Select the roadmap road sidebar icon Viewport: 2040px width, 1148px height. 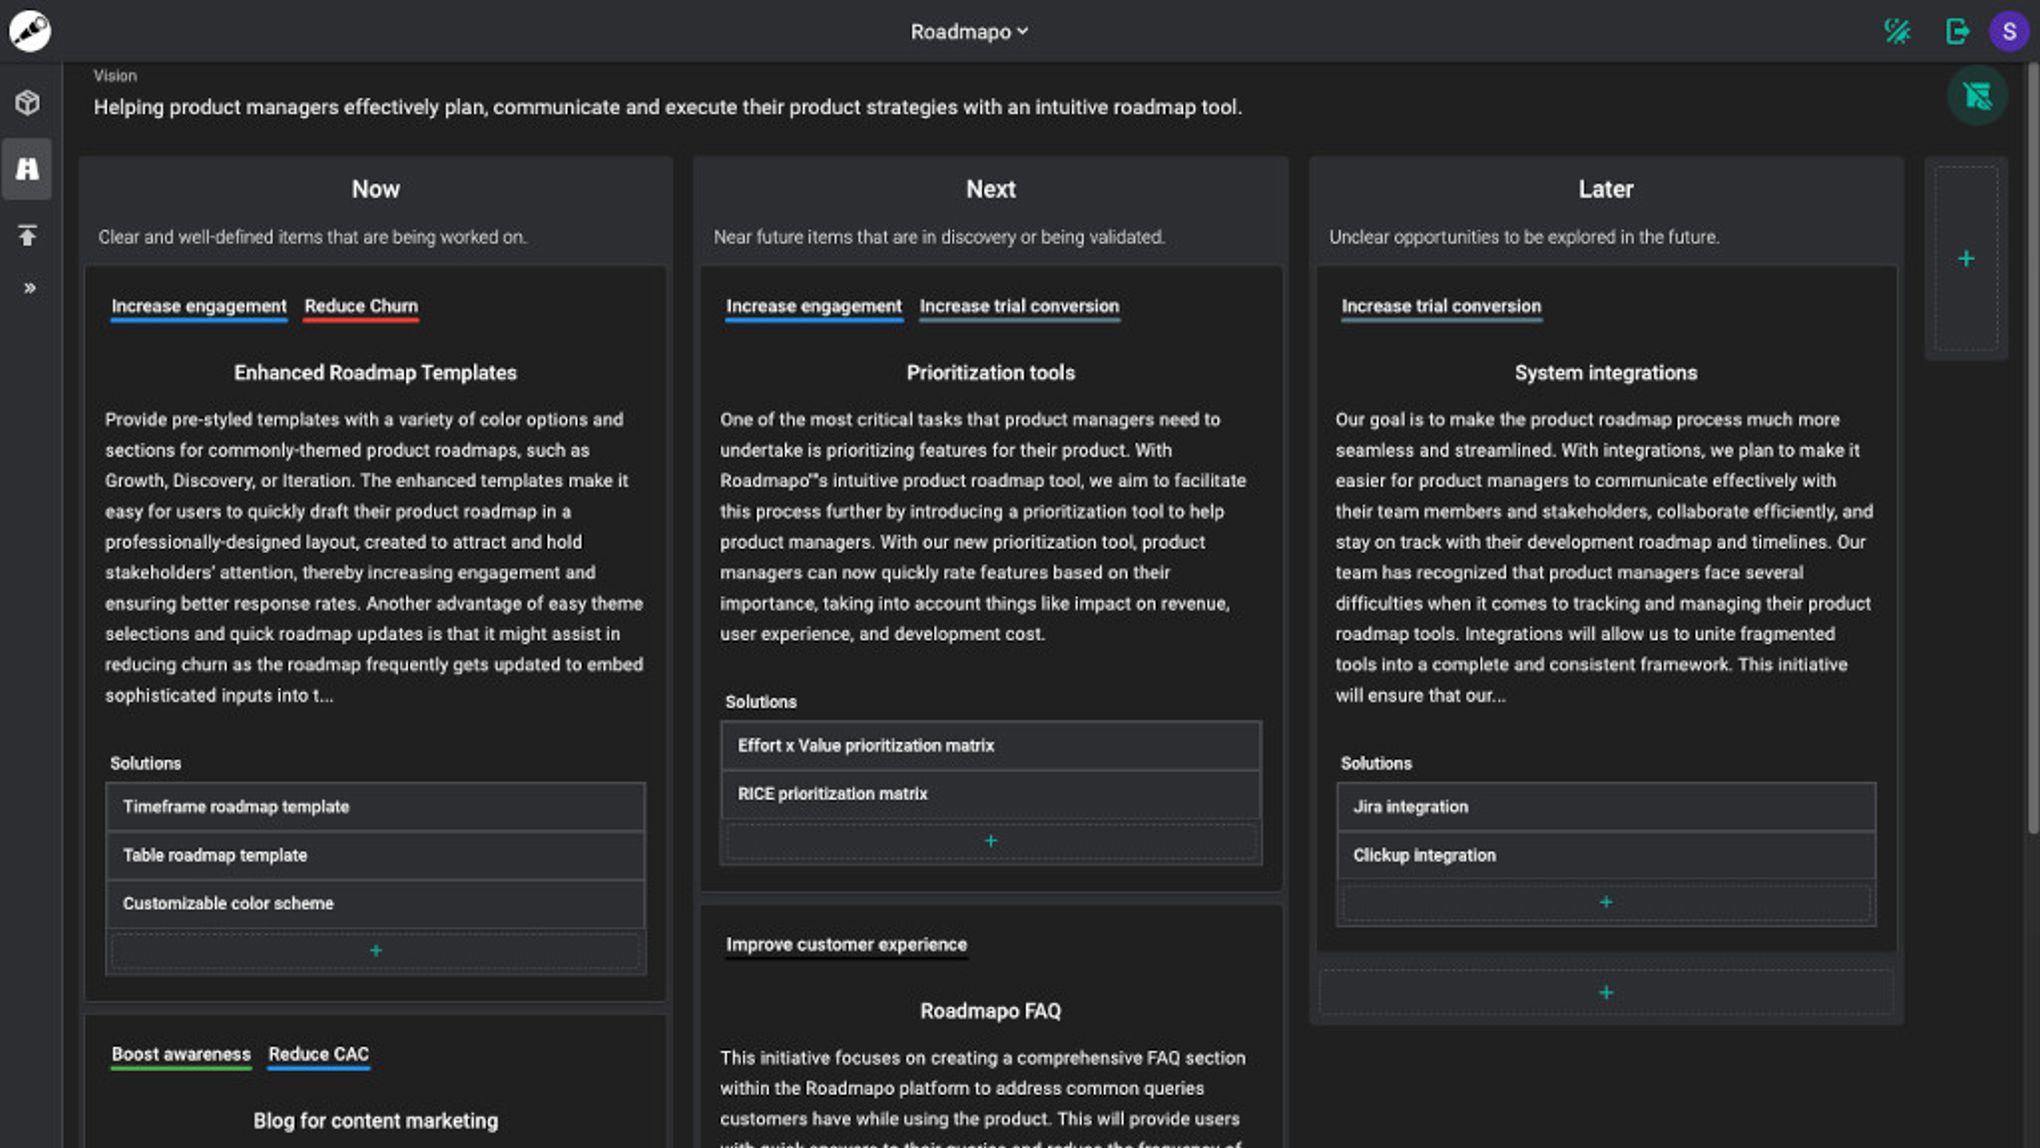(x=28, y=169)
